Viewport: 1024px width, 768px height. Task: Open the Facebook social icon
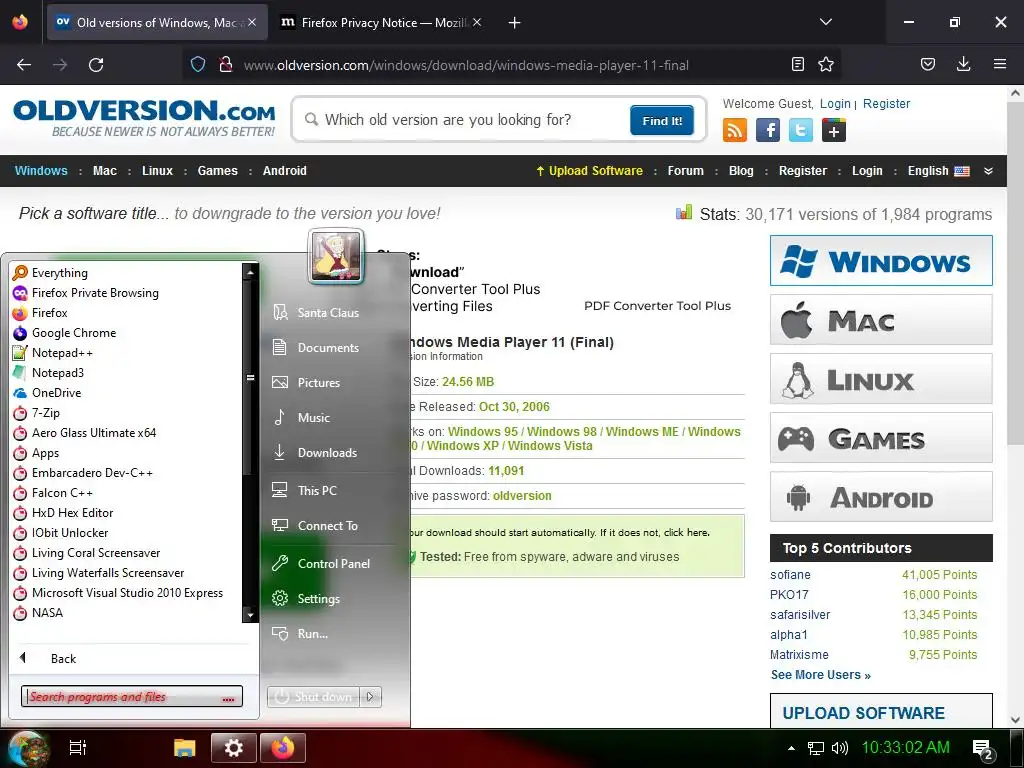pyautogui.click(x=768, y=130)
